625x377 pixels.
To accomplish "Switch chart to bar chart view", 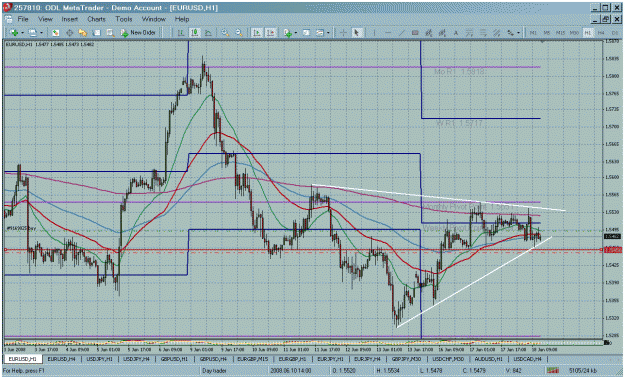I will tap(181, 33).
